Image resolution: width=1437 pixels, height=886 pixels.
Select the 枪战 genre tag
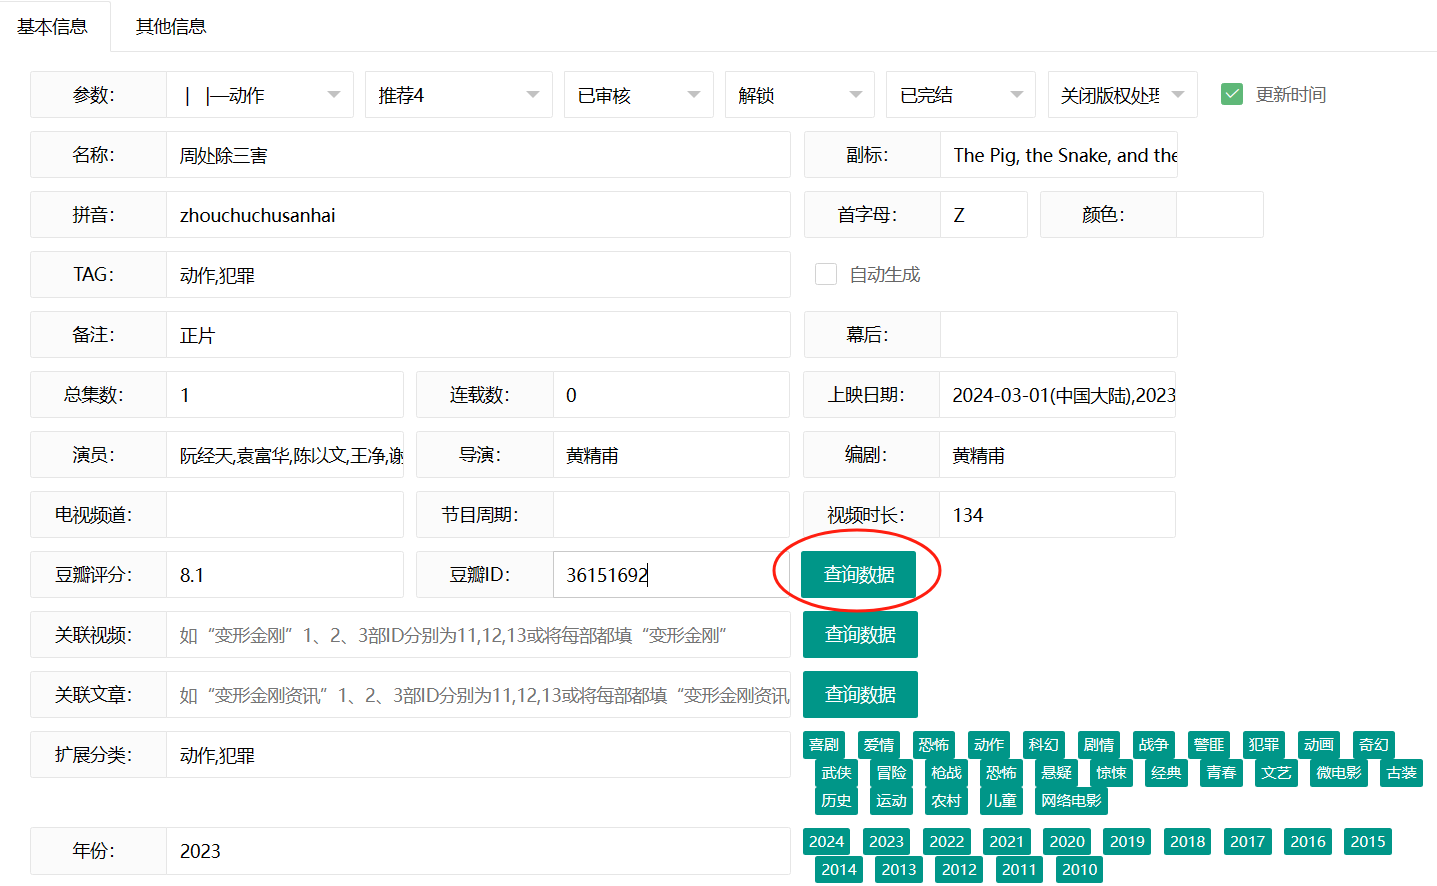point(947,773)
